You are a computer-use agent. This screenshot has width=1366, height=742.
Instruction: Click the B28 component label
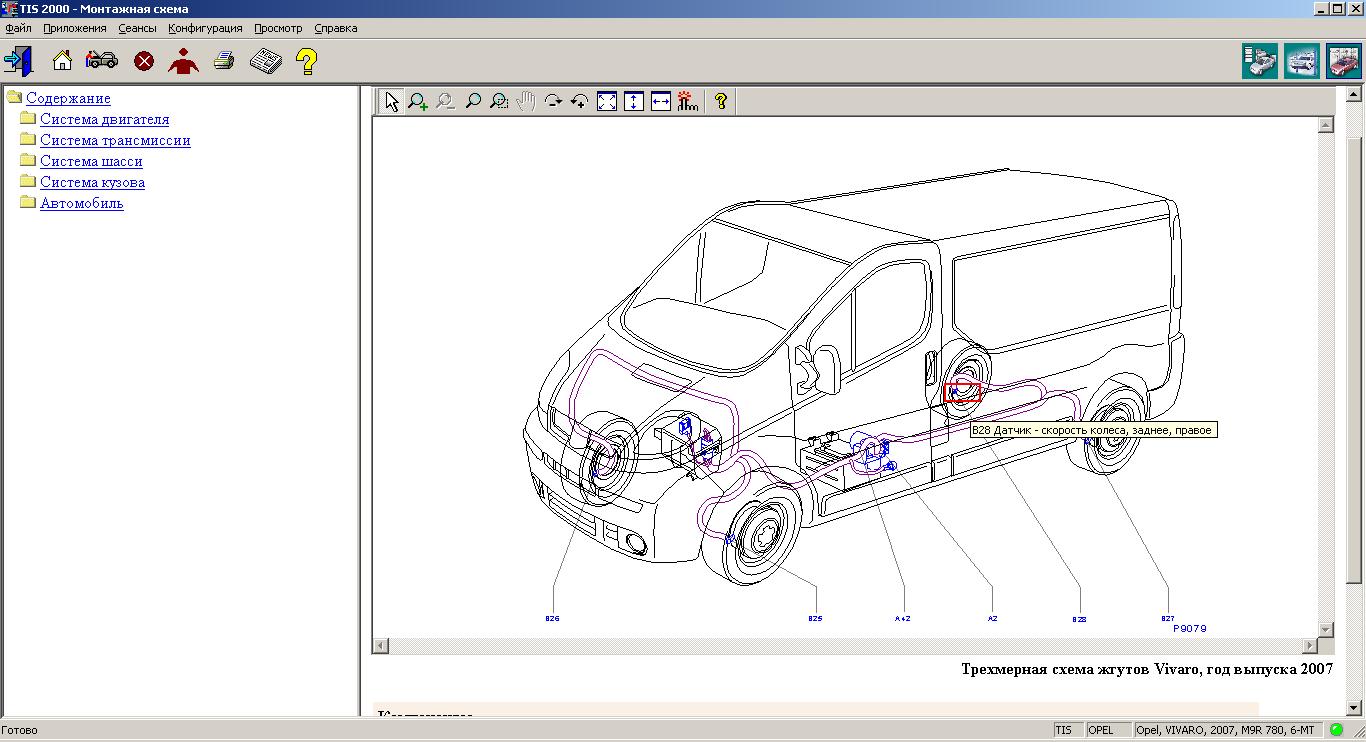tap(1079, 620)
